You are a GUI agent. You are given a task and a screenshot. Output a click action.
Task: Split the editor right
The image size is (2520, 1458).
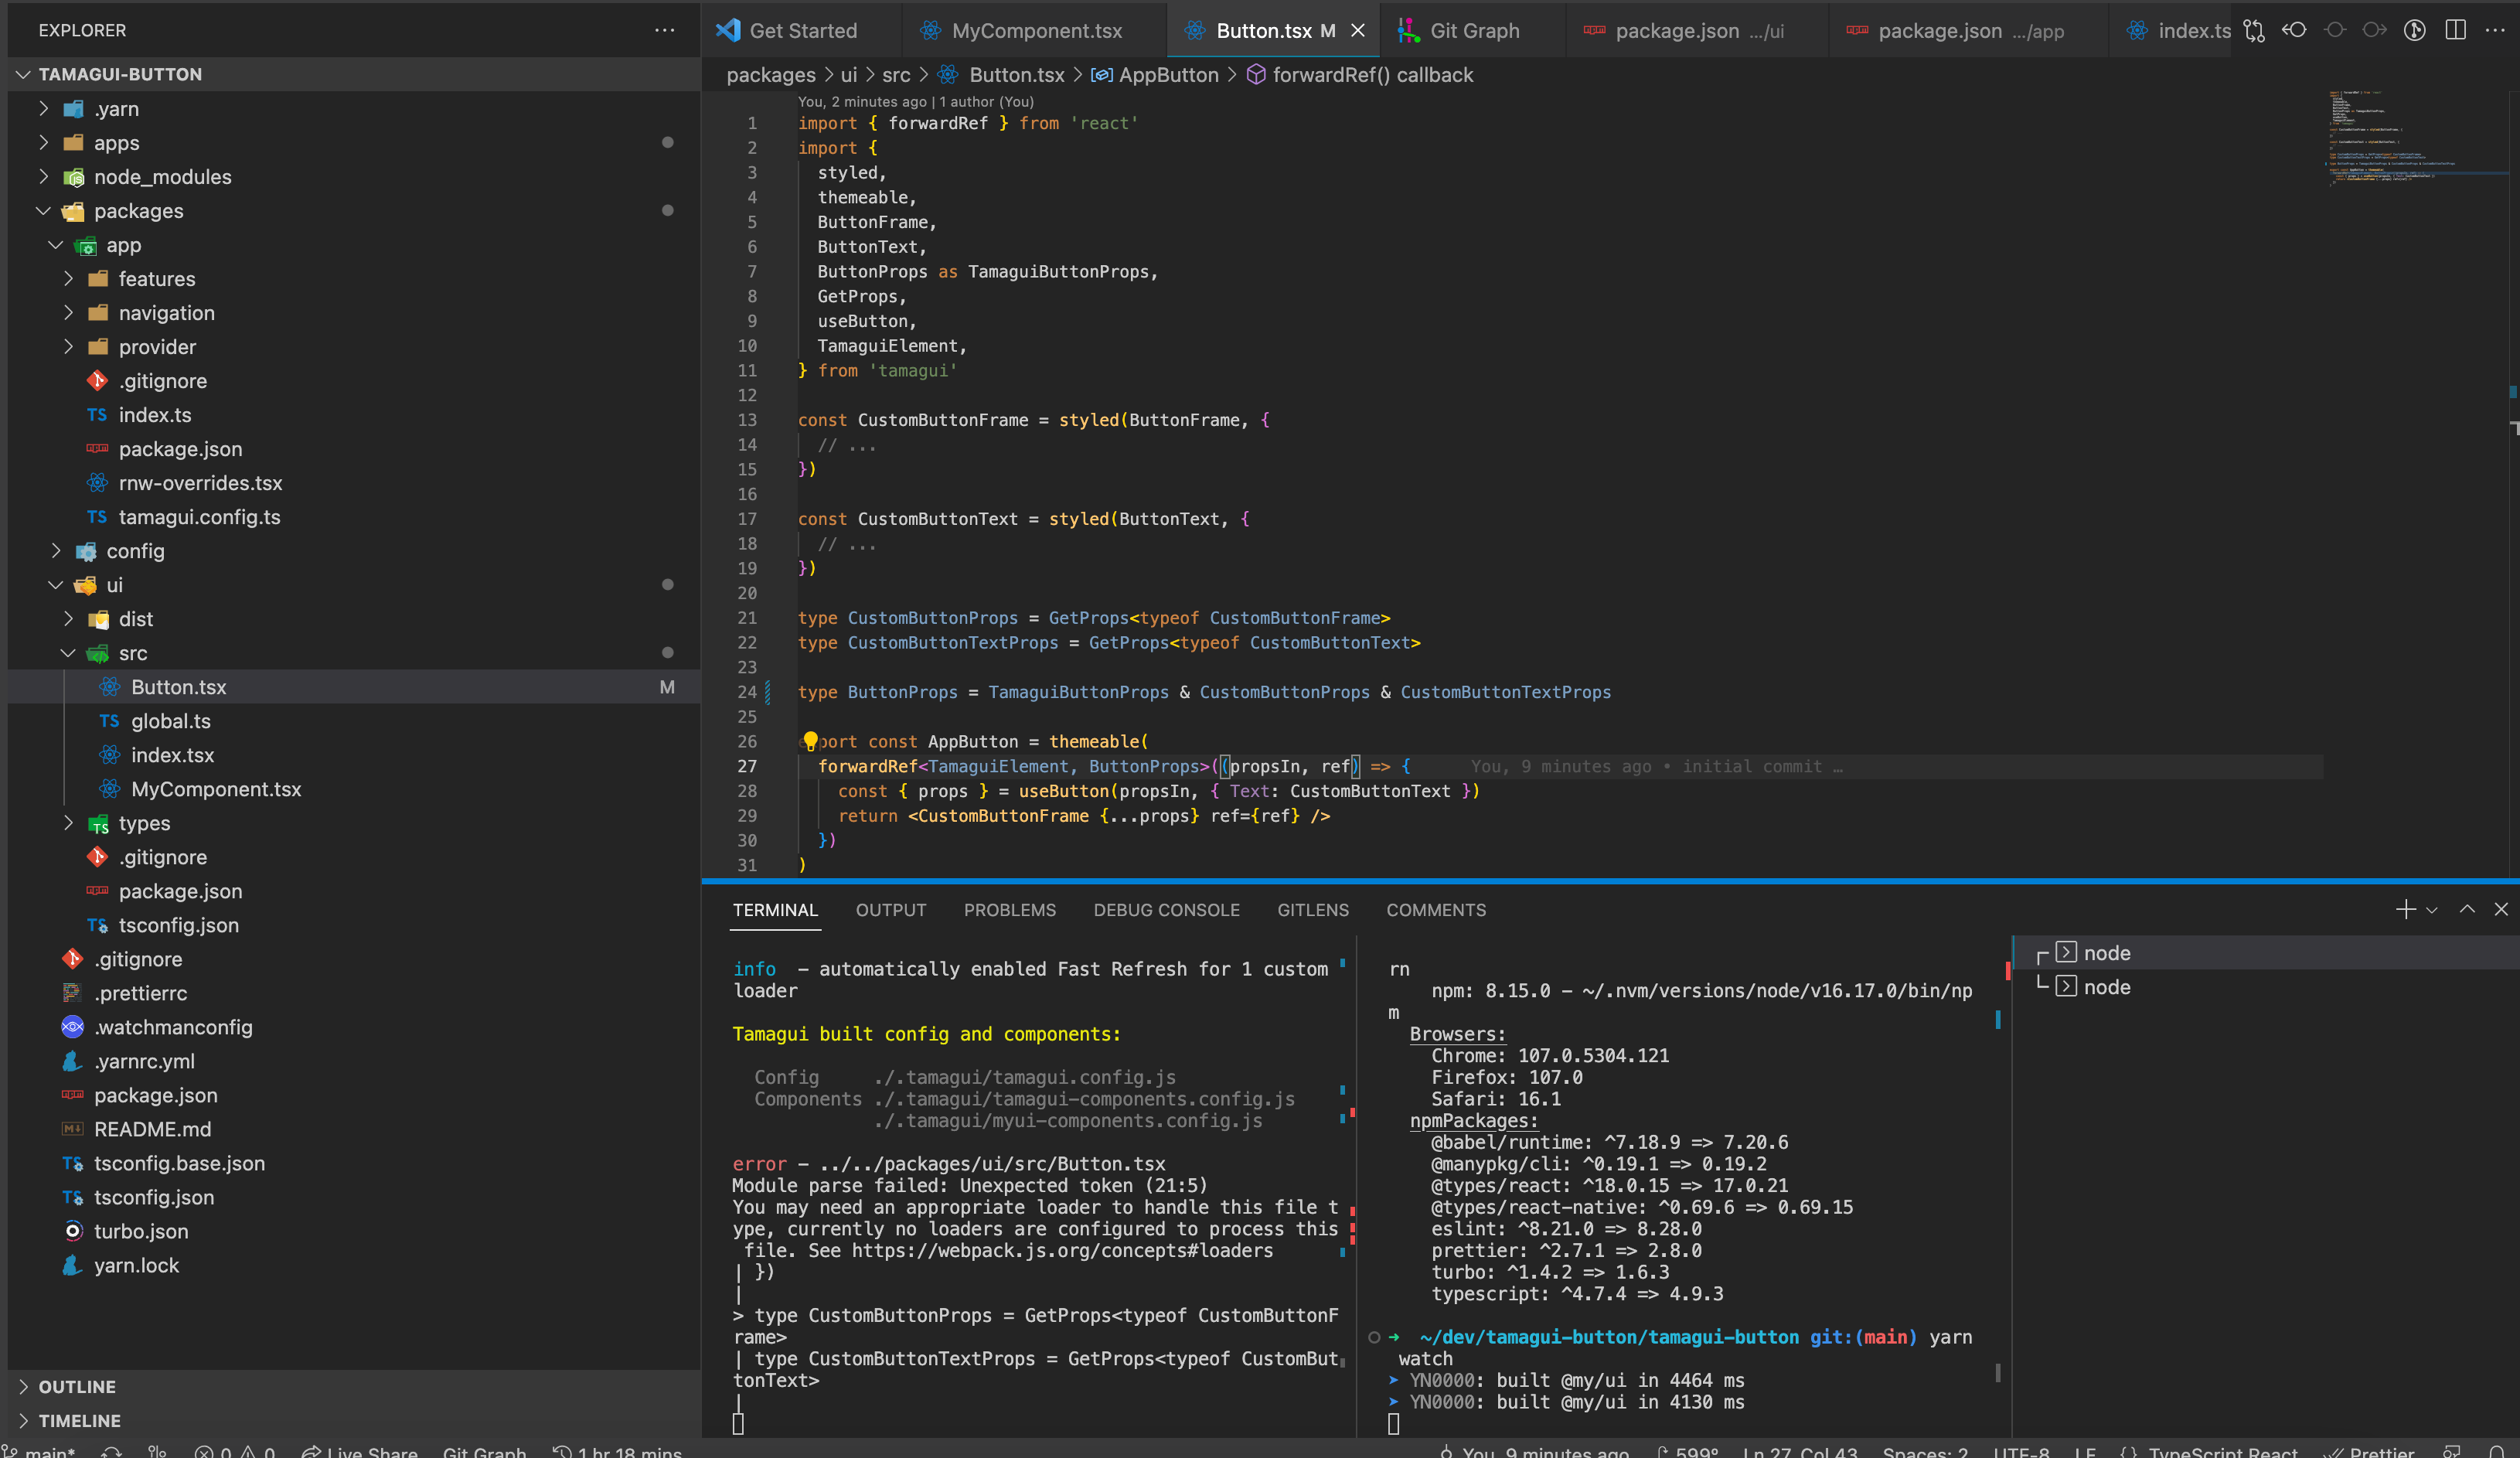2455,30
